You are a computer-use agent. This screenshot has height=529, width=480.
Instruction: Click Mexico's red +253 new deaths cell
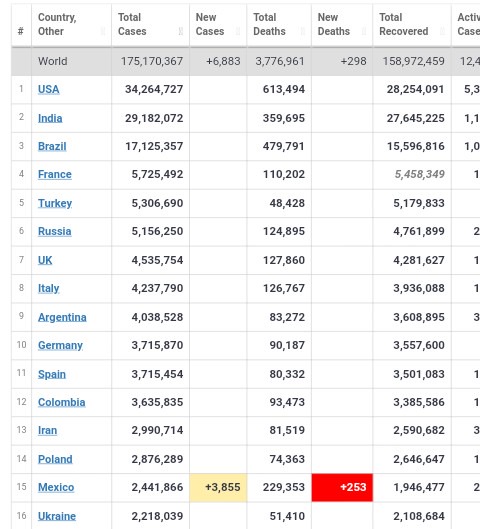[x=342, y=488]
